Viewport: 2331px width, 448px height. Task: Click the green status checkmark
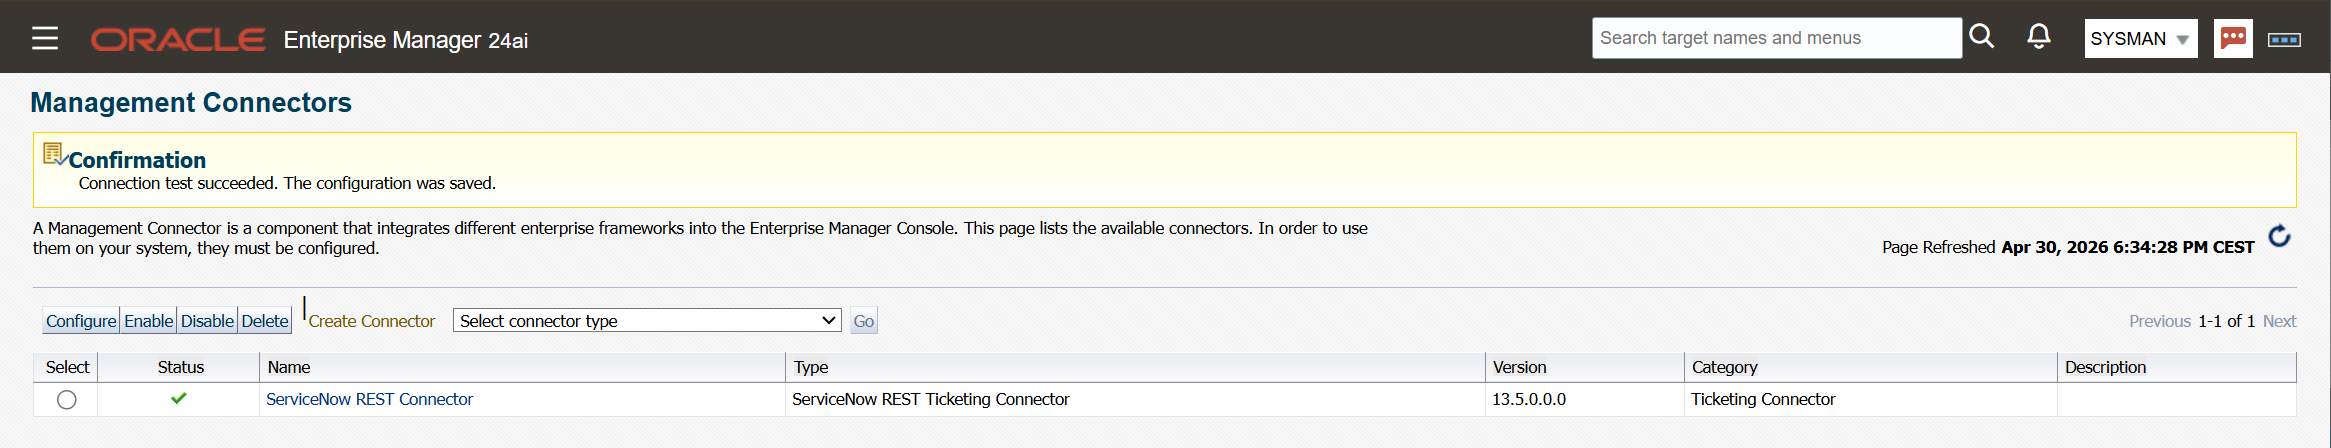(x=179, y=398)
